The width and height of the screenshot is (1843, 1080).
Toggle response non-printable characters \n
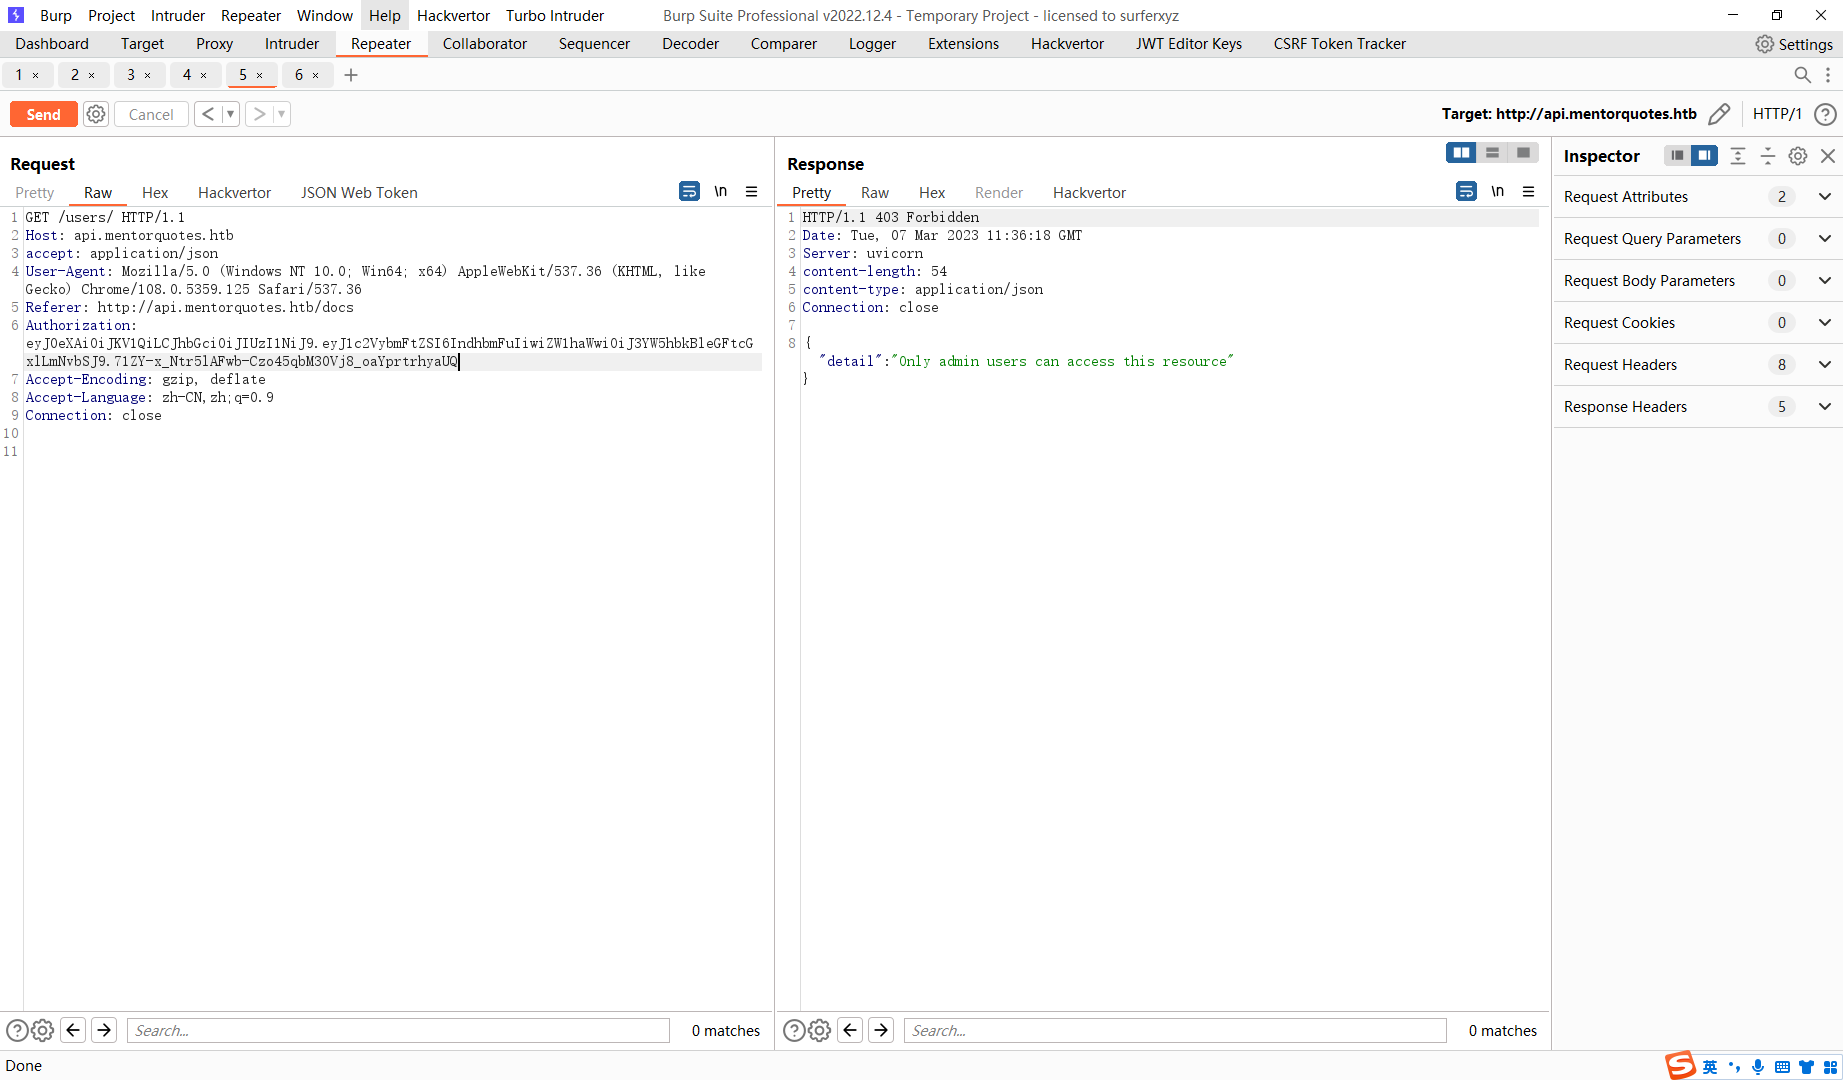click(1498, 191)
